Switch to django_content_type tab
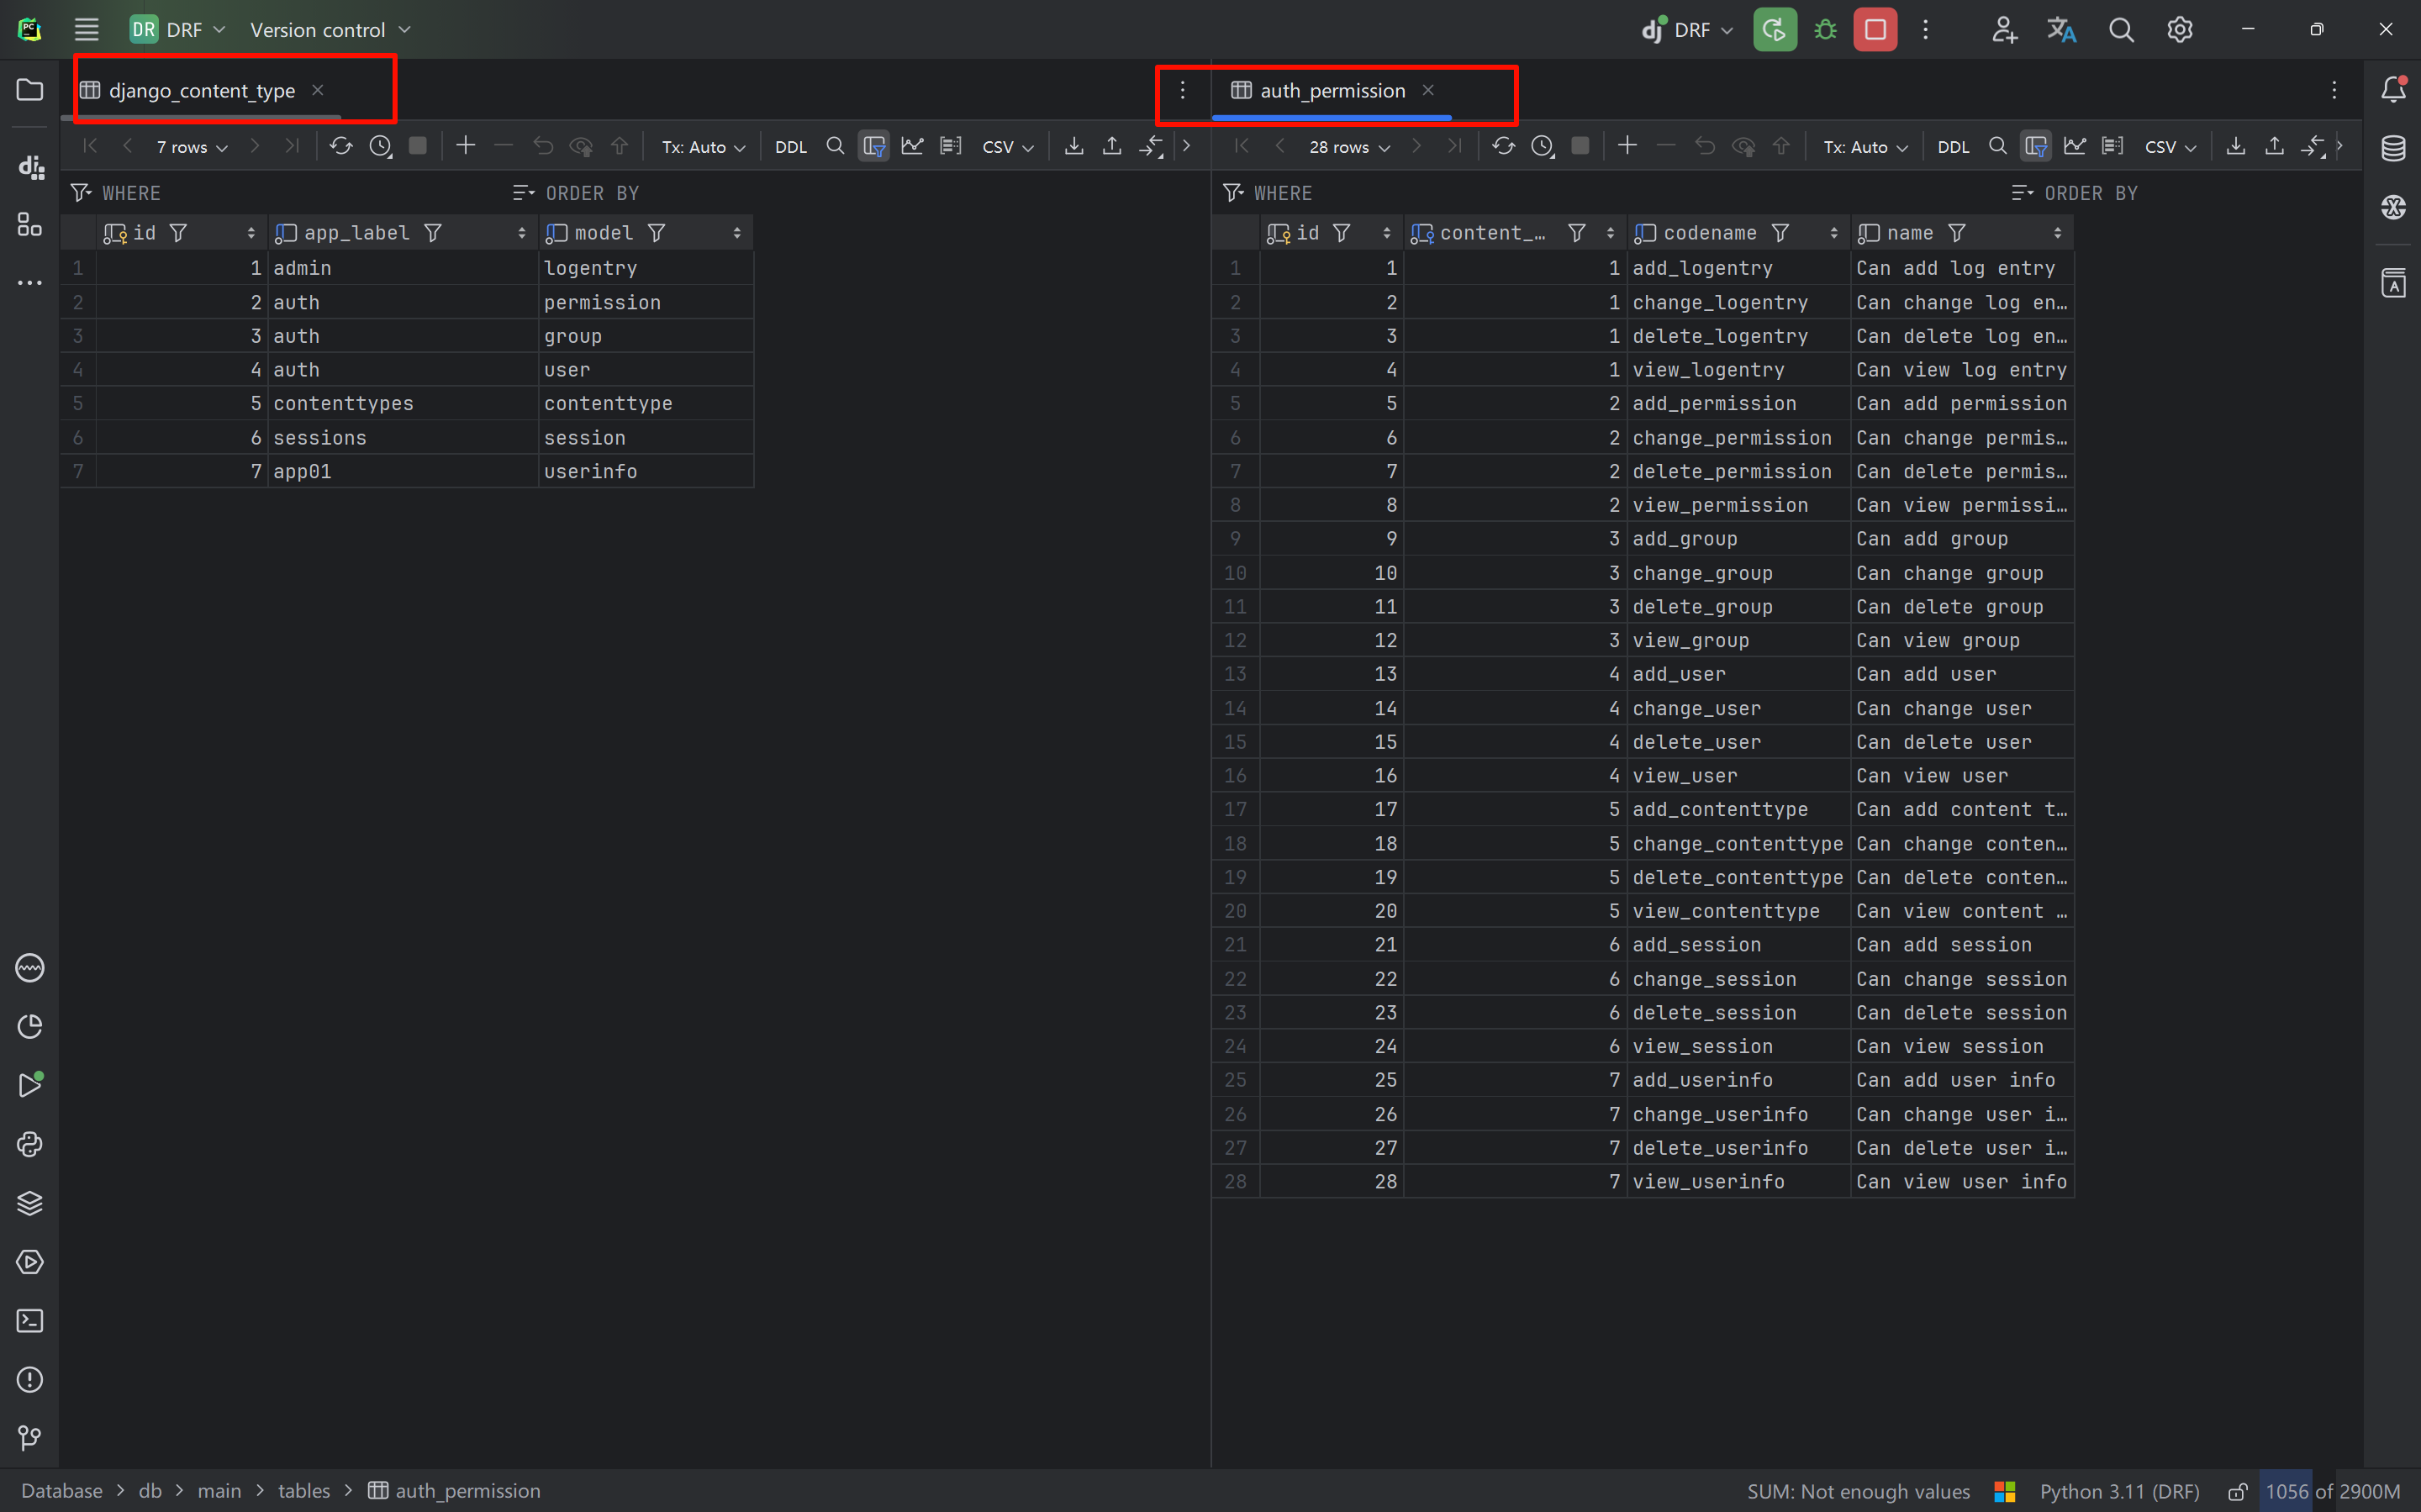The width and height of the screenshot is (2421, 1512). tap(201, 90)
